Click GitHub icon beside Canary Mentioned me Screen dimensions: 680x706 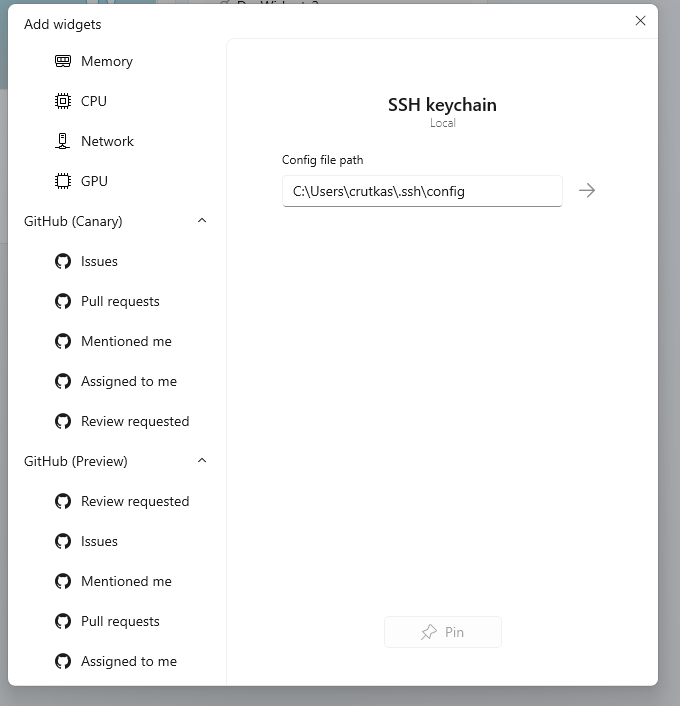click(63, 341)
